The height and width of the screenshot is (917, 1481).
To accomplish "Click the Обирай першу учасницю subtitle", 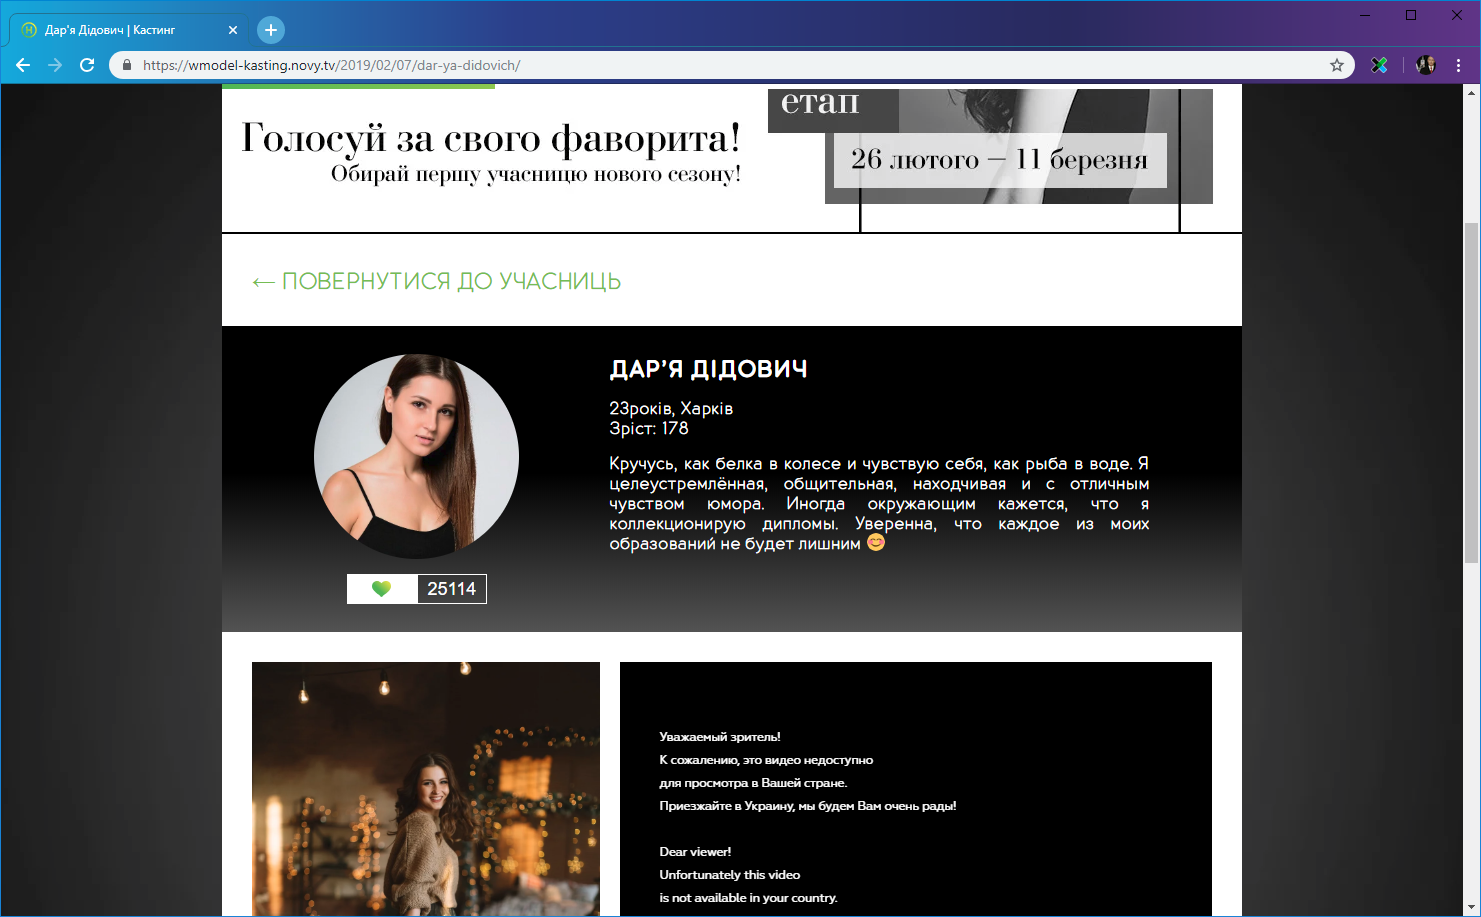I will (536, 174).
